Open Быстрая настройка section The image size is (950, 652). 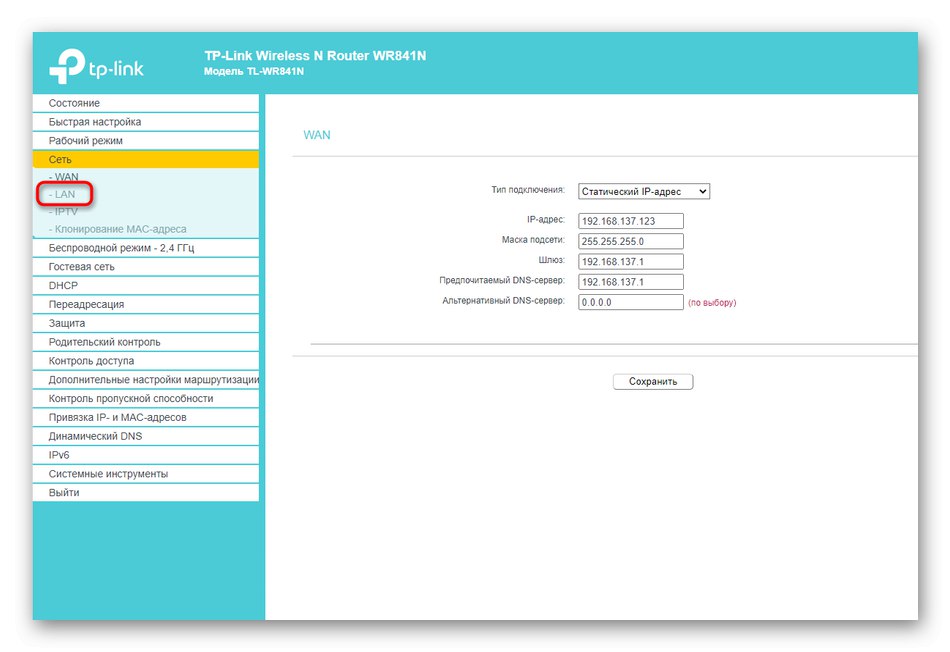145,122
